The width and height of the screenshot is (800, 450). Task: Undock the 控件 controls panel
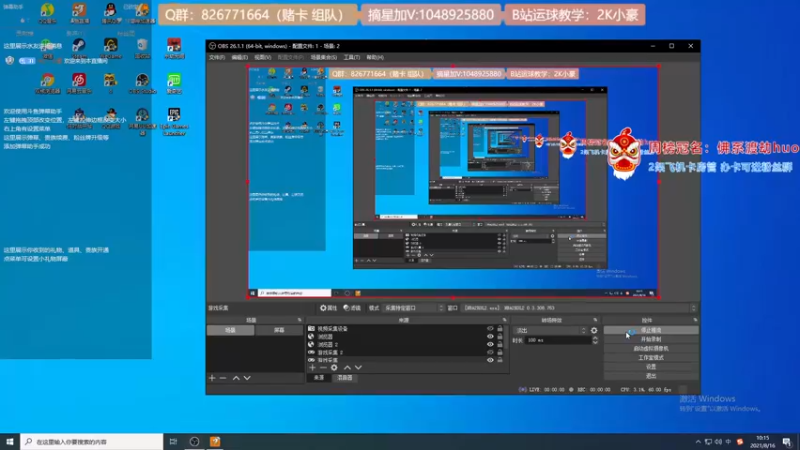click(x=695, y=320)
